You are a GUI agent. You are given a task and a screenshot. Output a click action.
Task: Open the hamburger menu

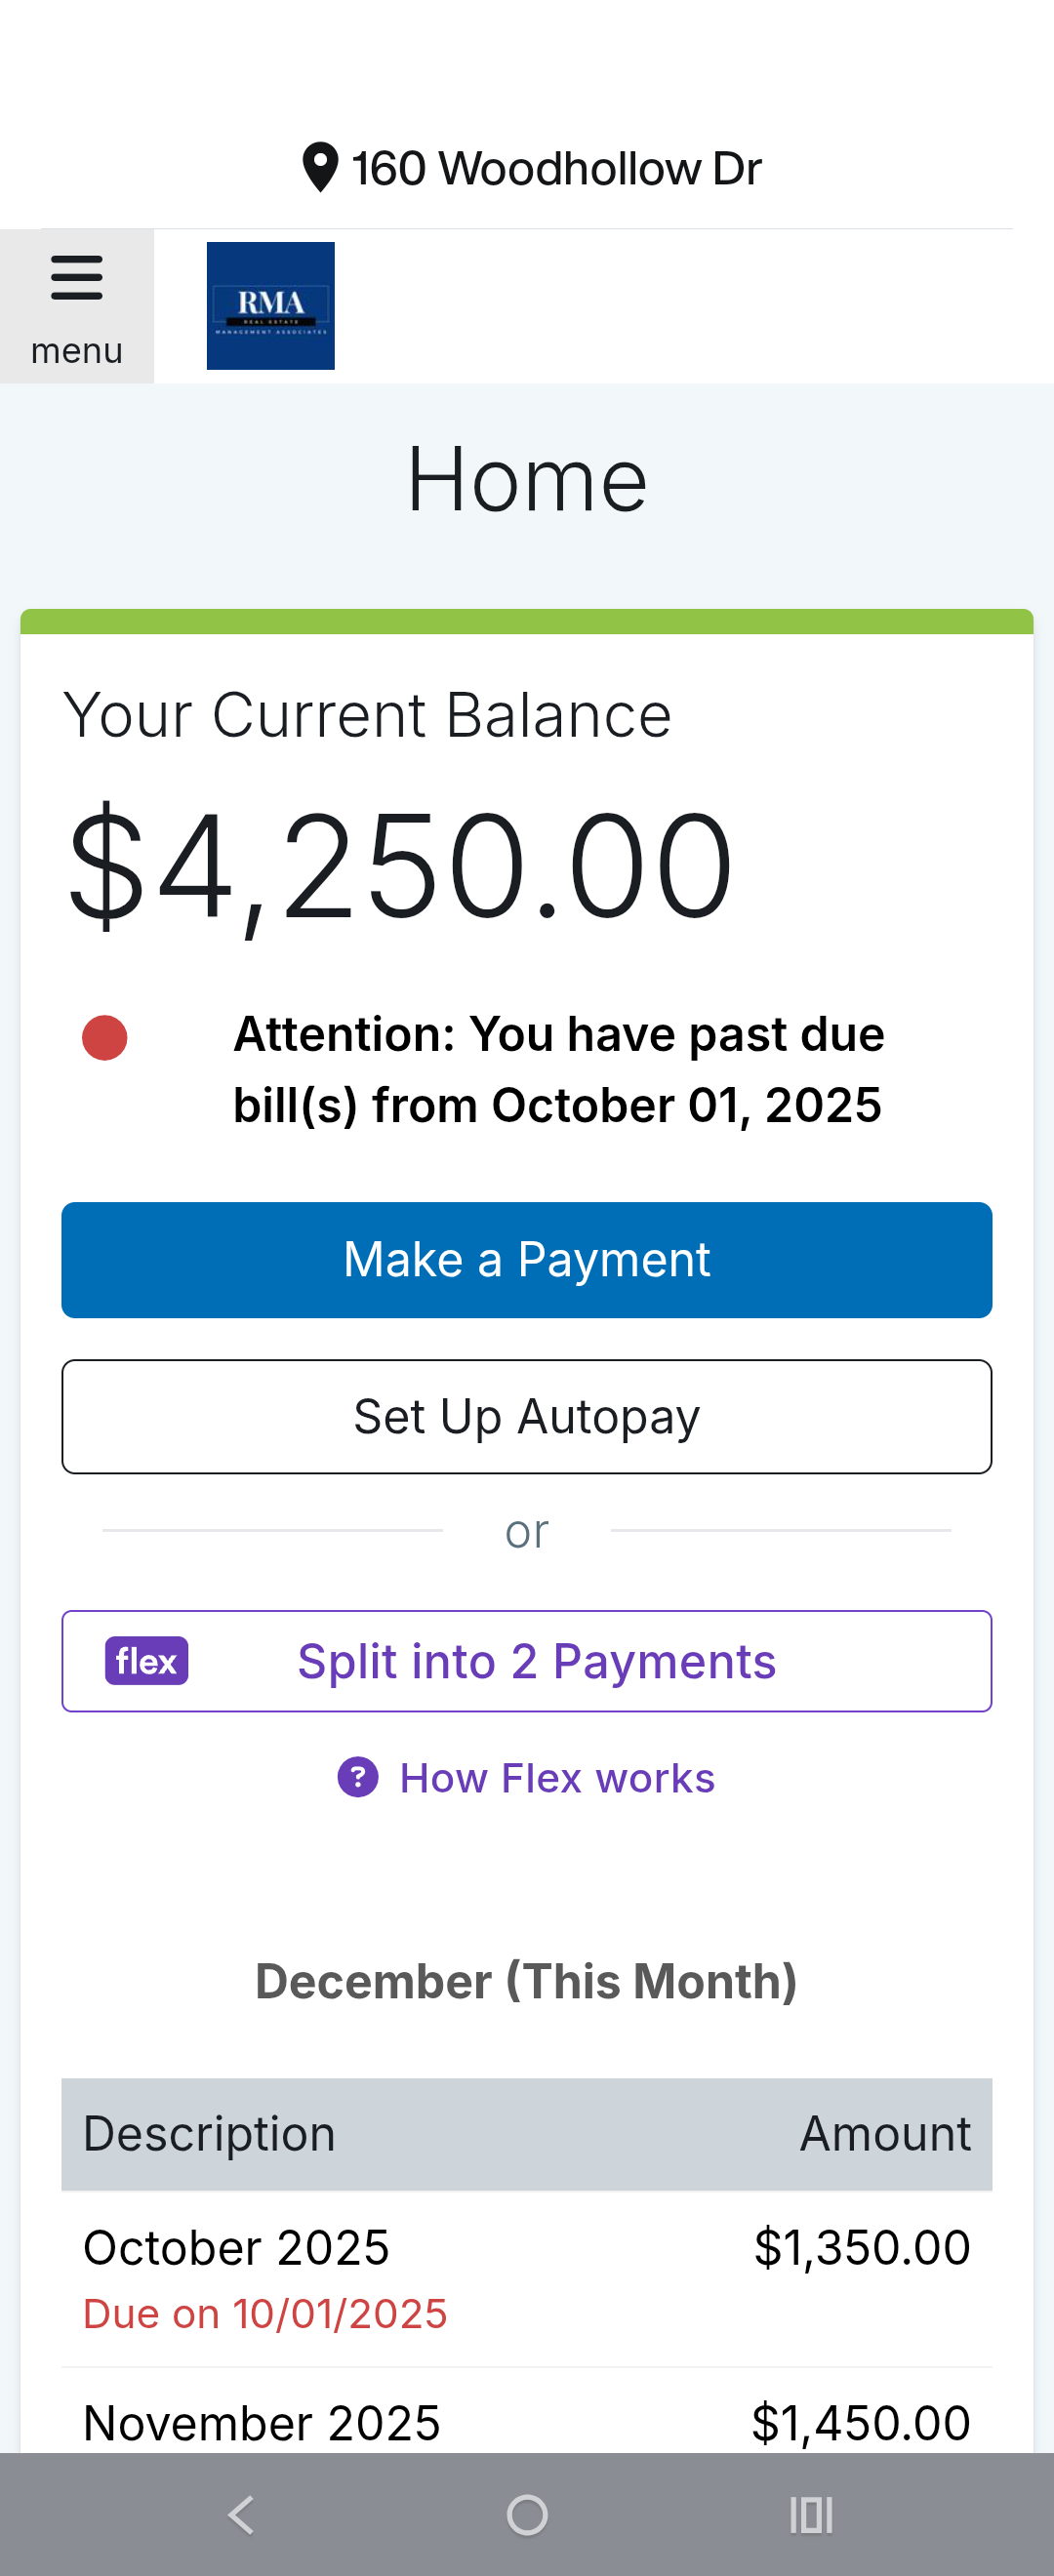[77, 305]
